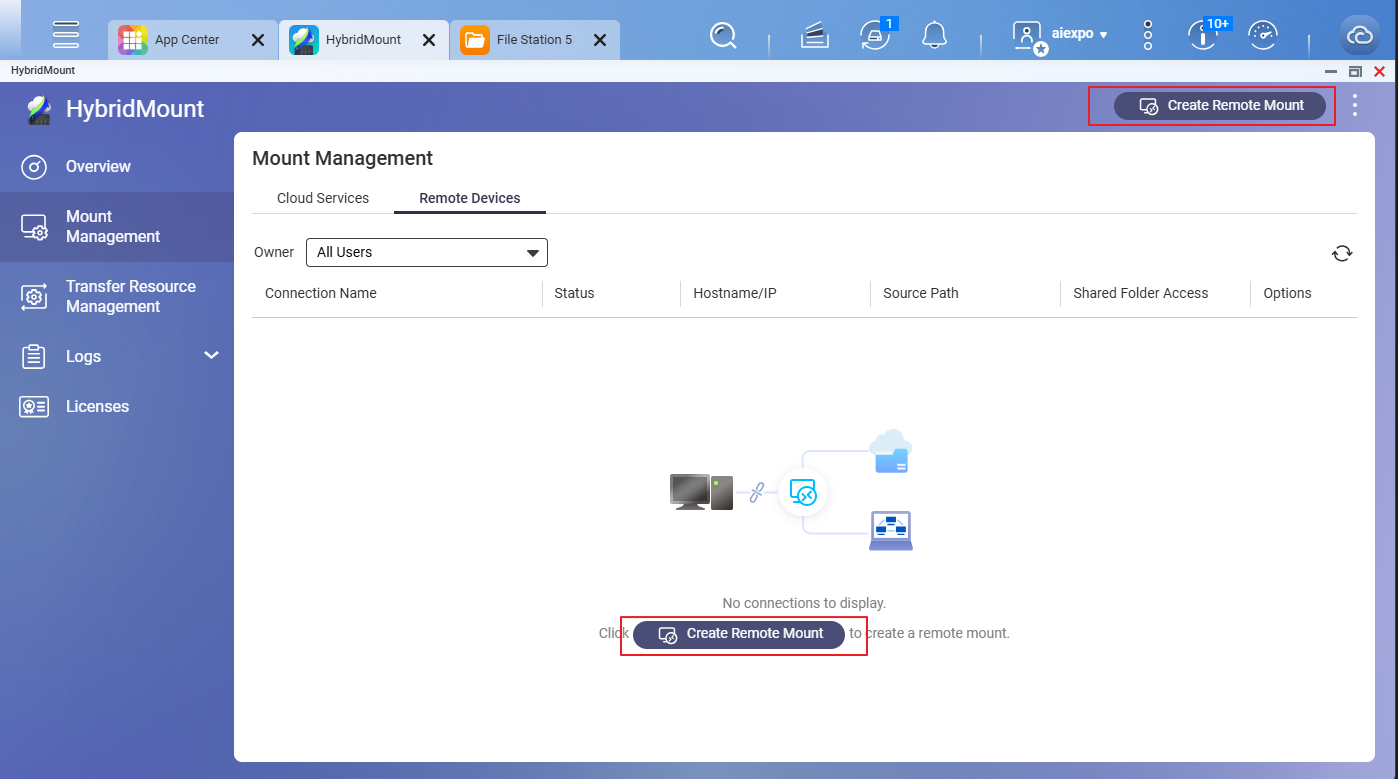
Task: Open the dashboard gauge icon
Action: (x=1264, y=37)
